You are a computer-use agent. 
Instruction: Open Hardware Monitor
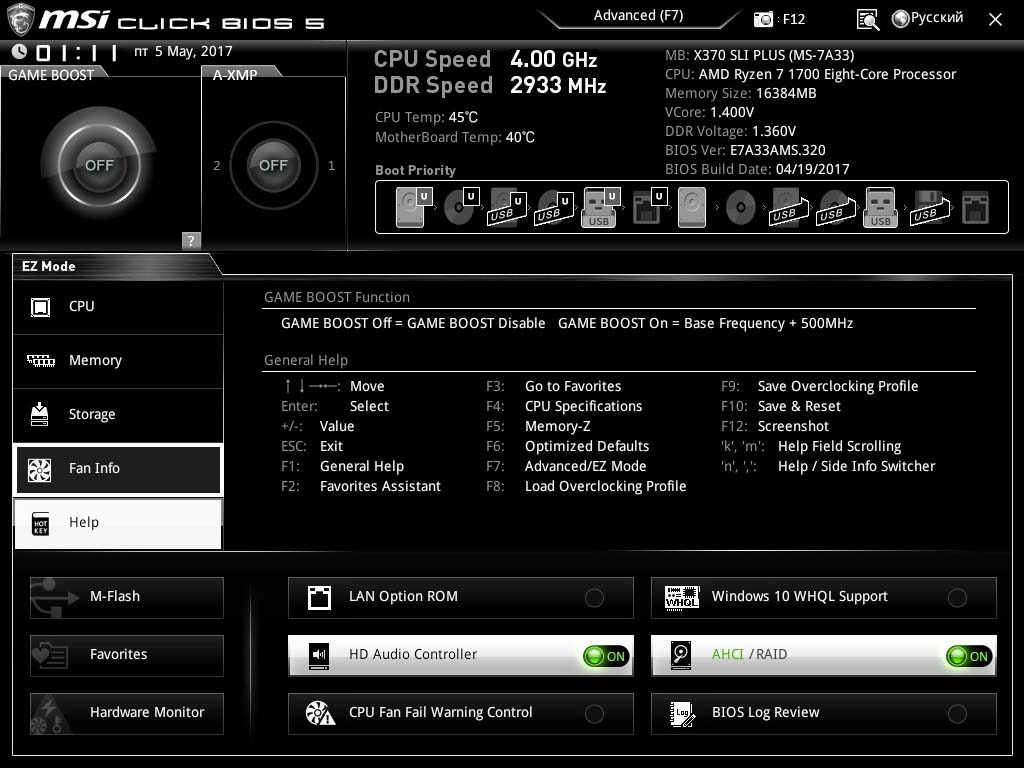[x=127, y=714]
